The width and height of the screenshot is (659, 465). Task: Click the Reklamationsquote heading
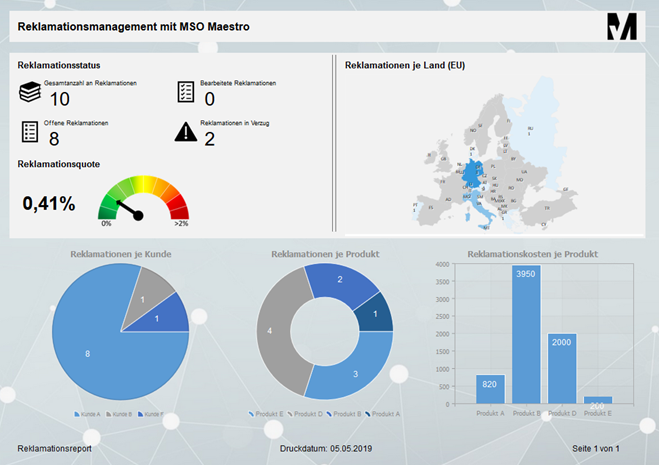pos(59,164)
